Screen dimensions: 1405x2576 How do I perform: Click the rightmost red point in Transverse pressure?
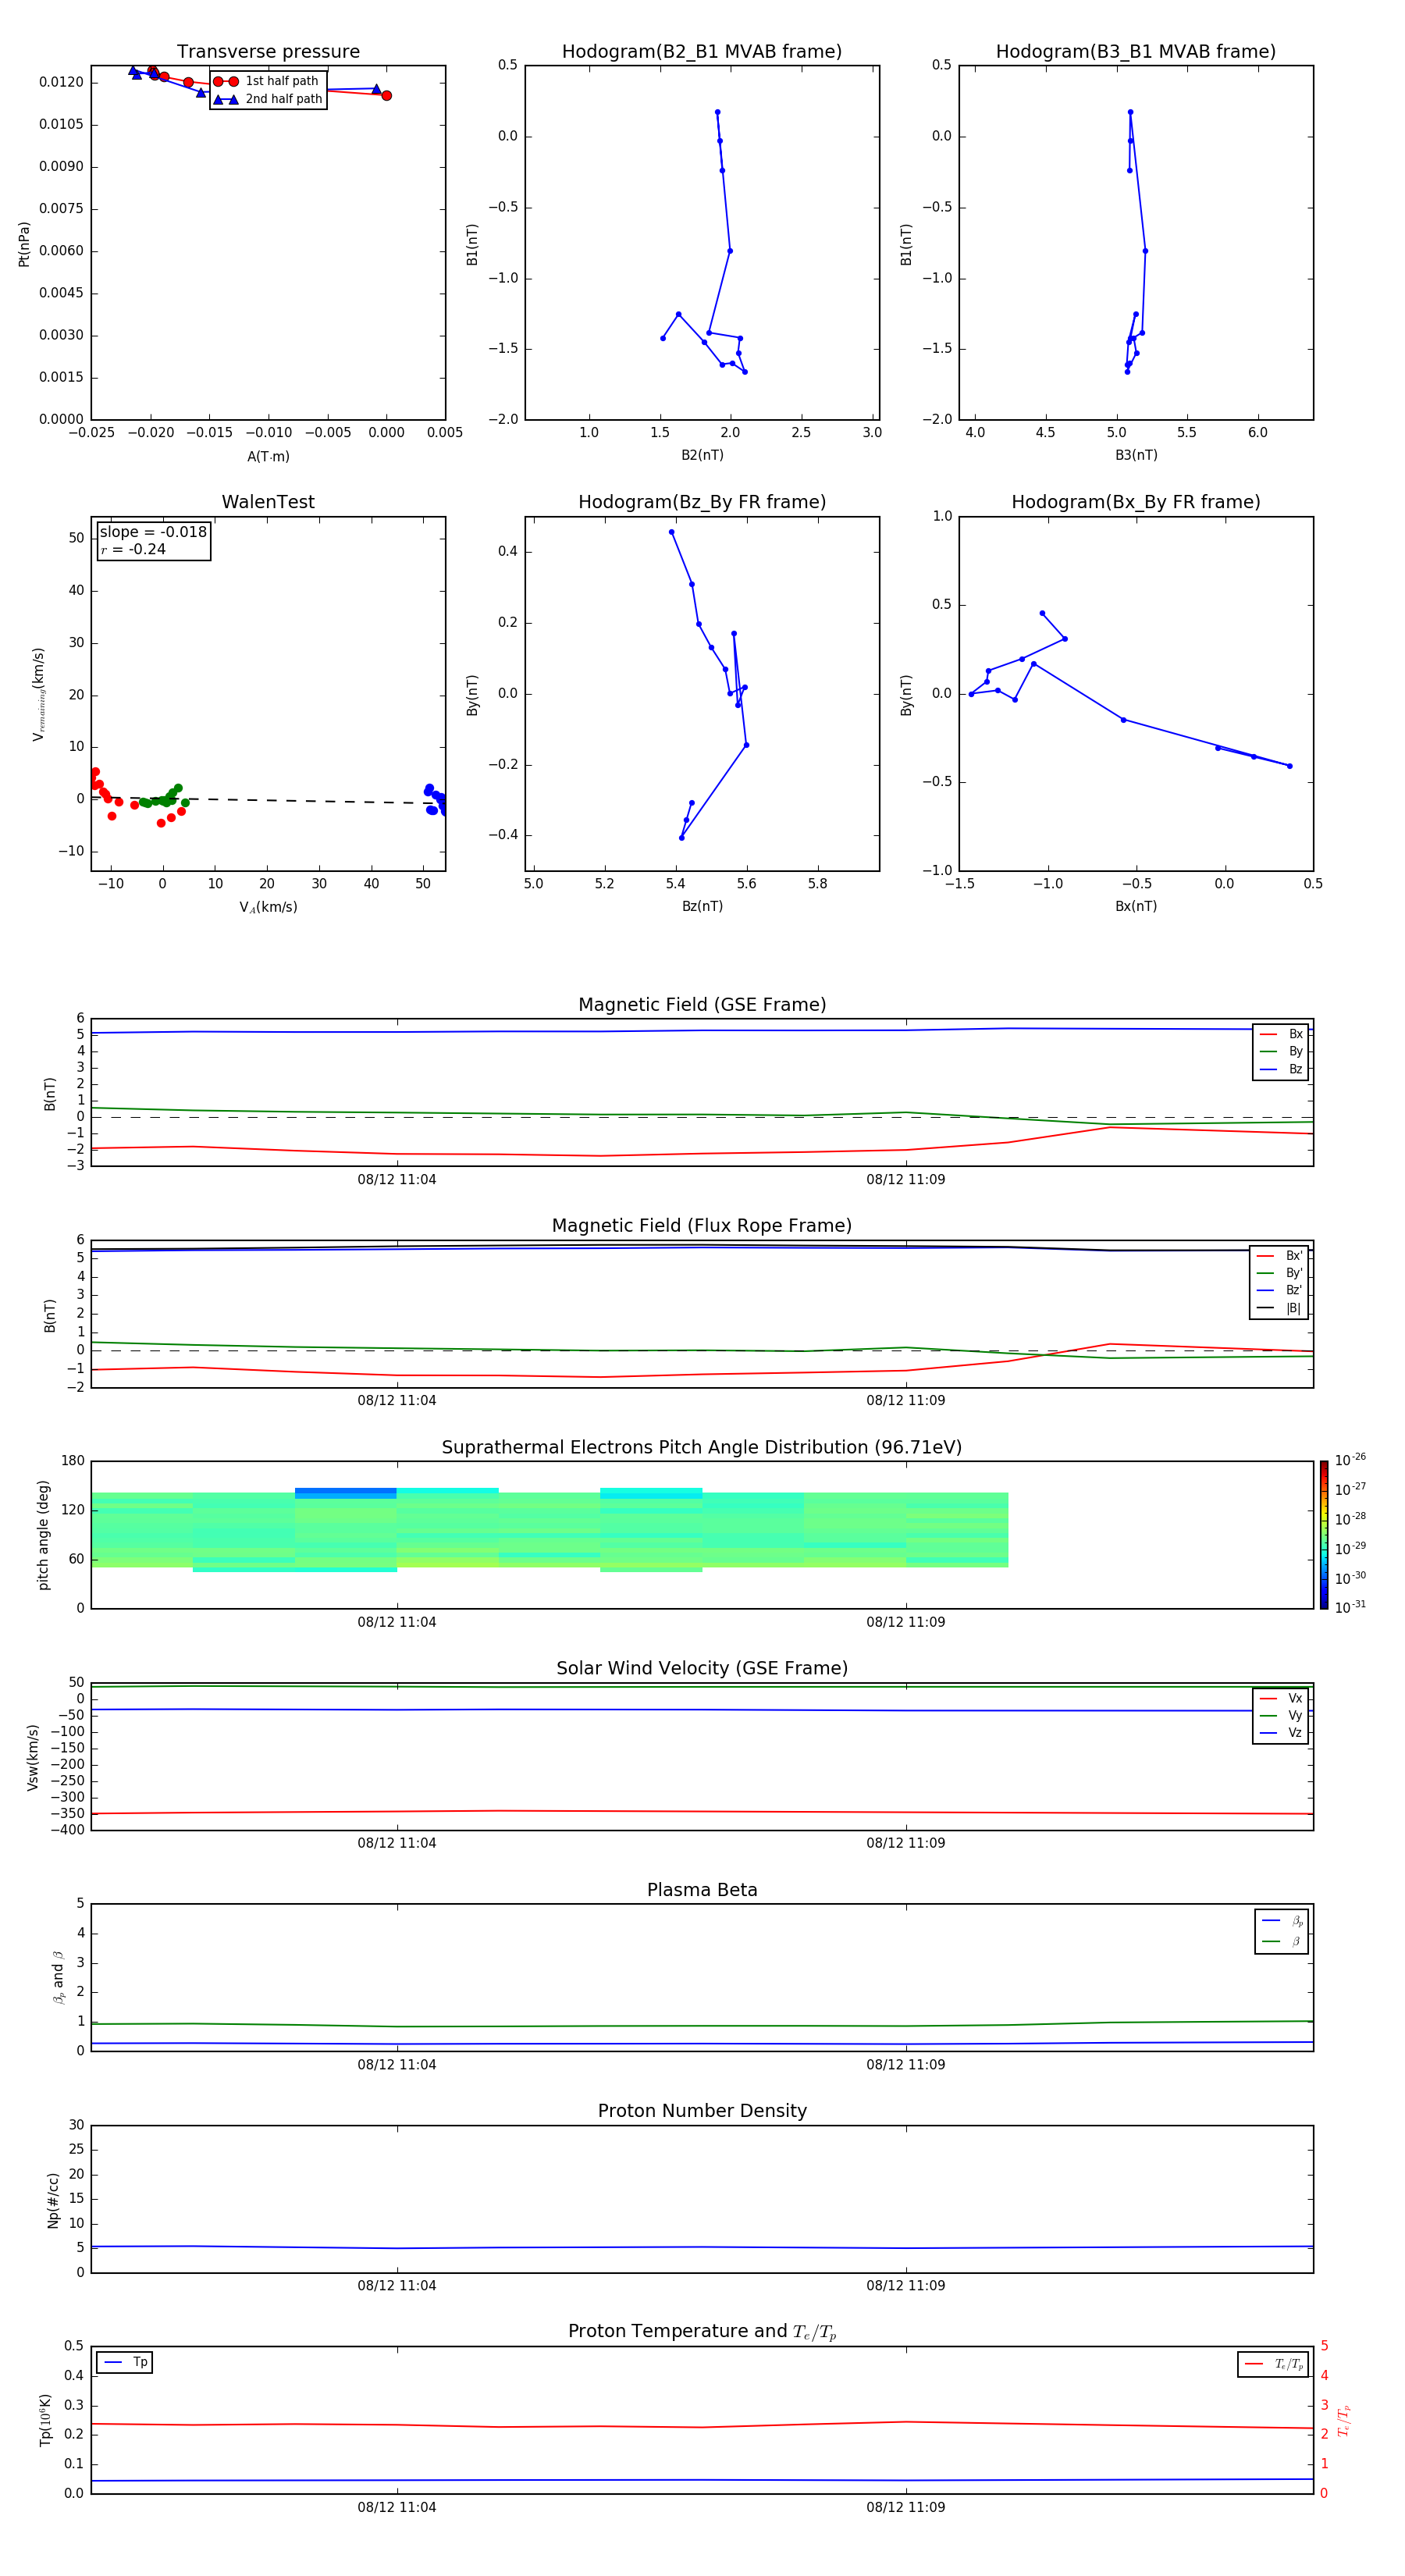(386, 96)
